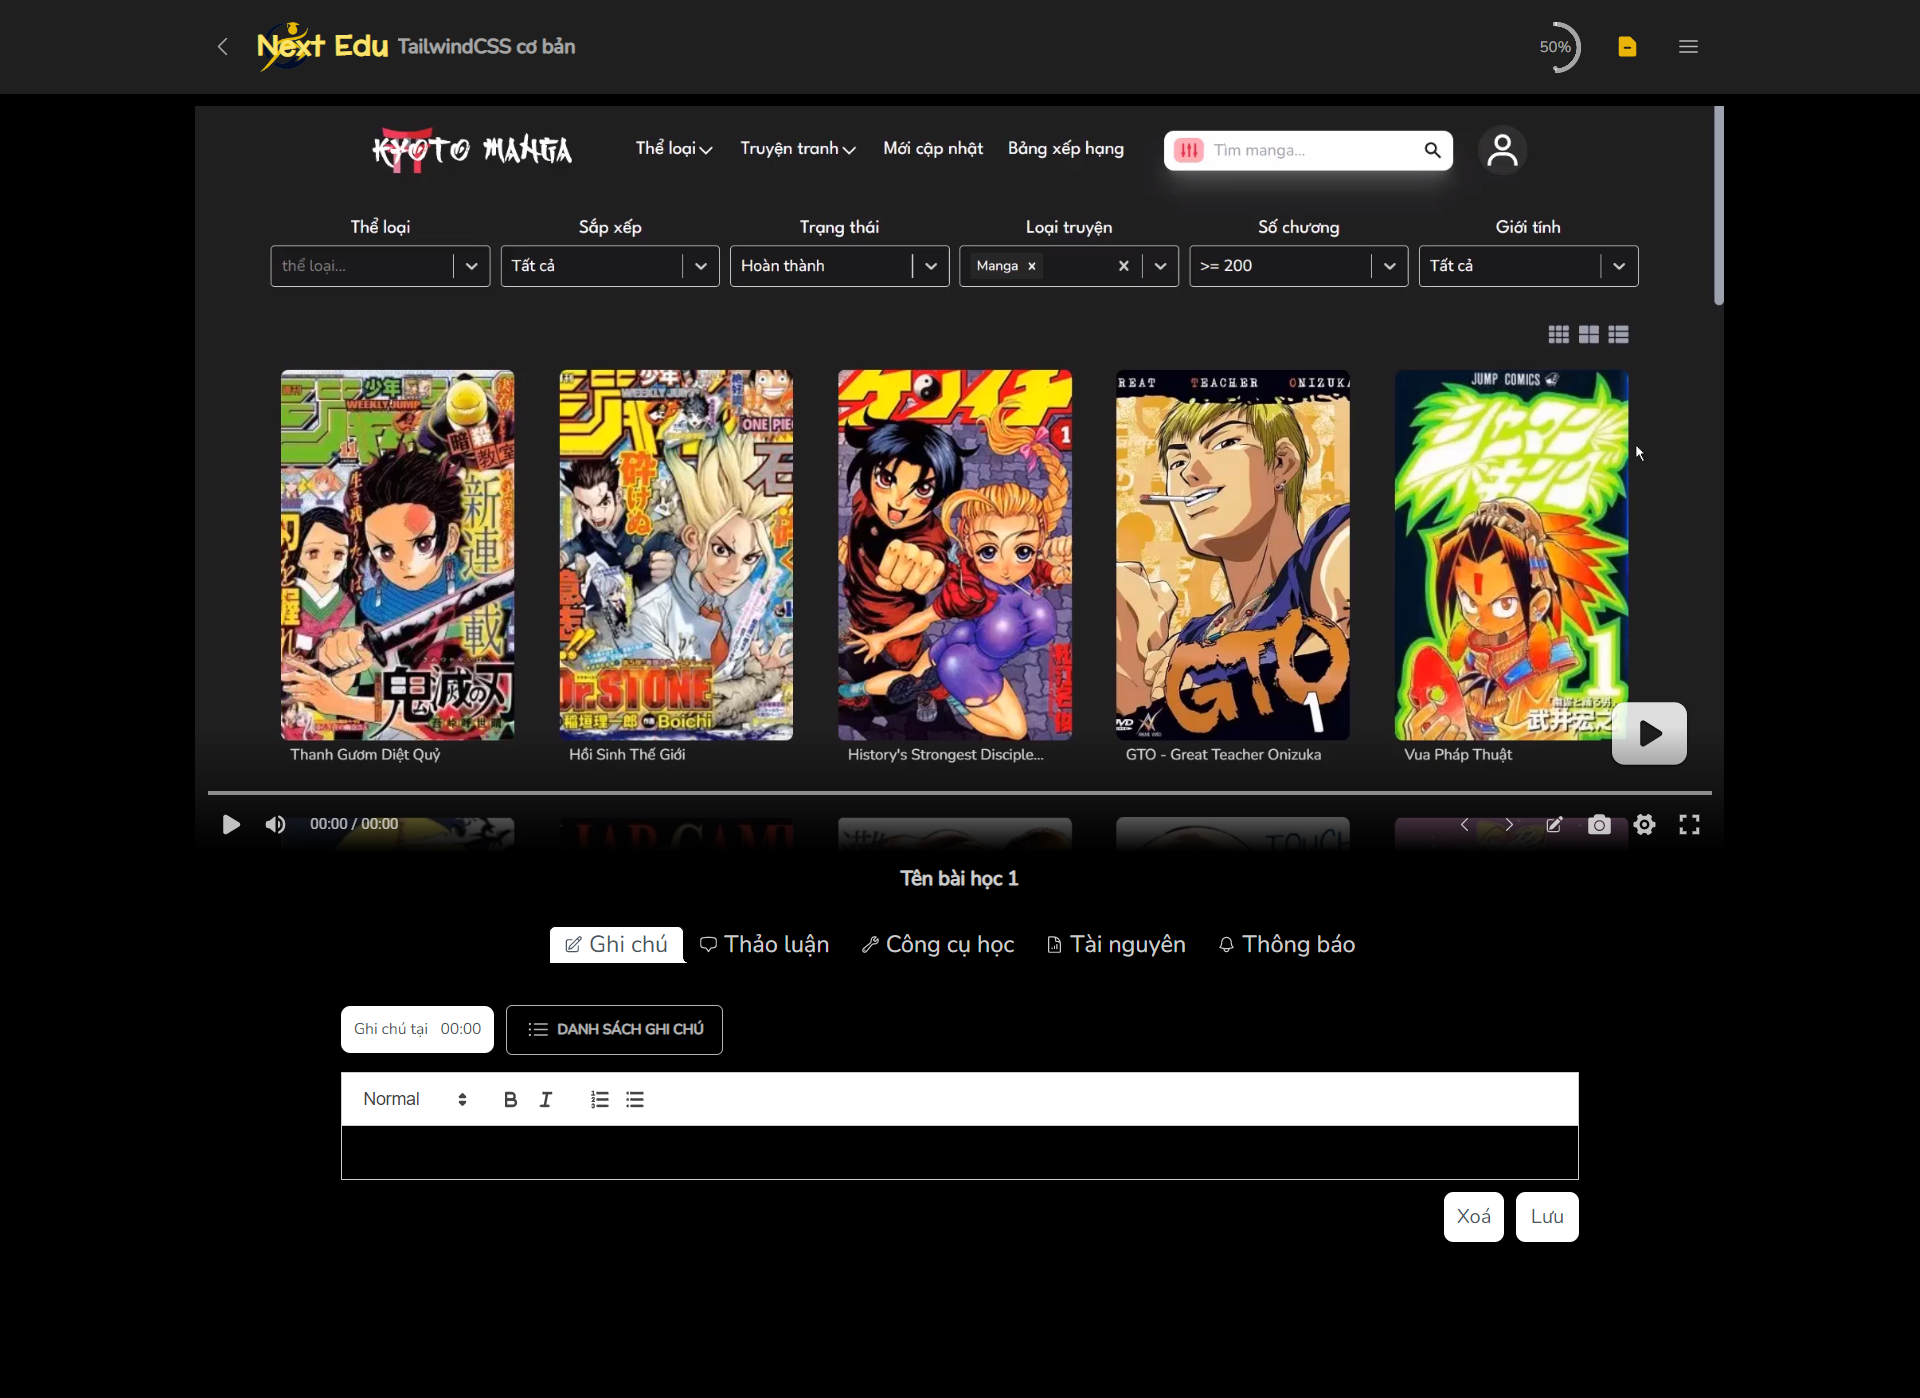The height and width of the screenshot is (1398, 1920).
Task: Click the Lưu button
Action: click(1546, 1217)
